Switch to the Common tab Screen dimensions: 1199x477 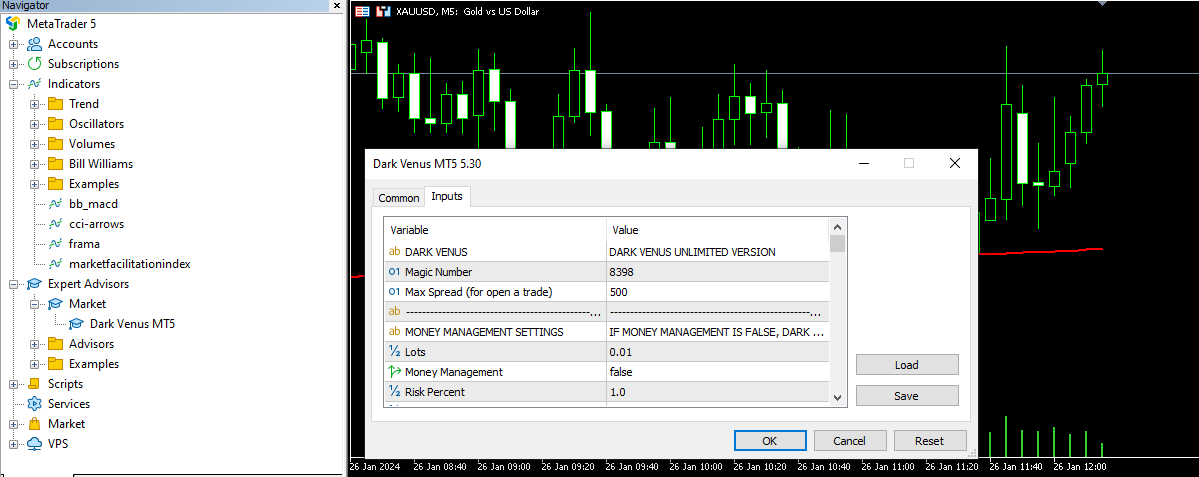(398, 198)
